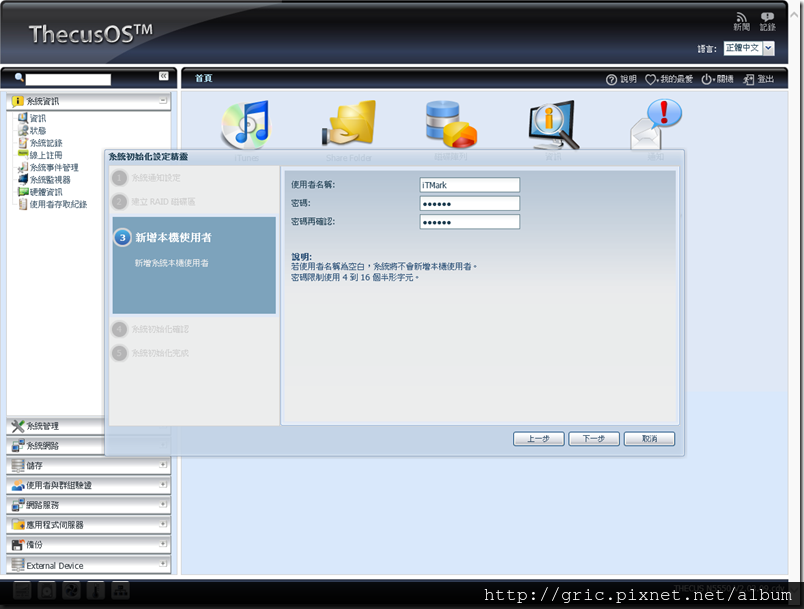Open the notification mail shortcut icon
The width and height of the screenshot is (804, 609).
click(656, 124)
